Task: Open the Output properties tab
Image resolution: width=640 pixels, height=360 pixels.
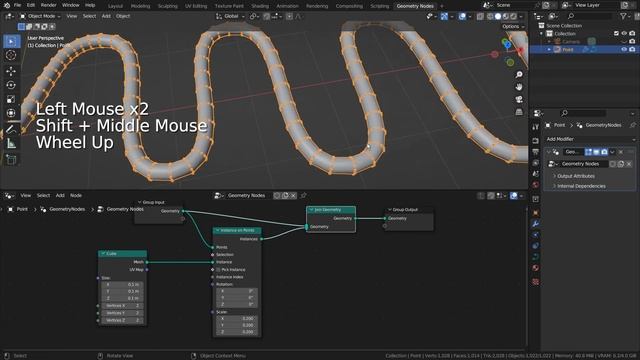Action: pos(536,152)
